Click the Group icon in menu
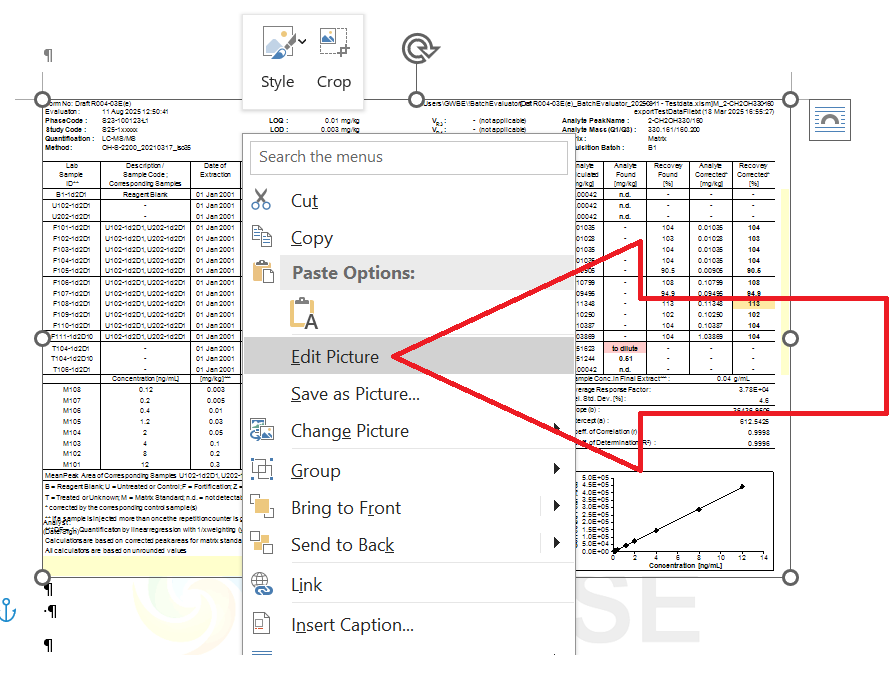This screenshot has width=891, height=677. pos(262,470)
